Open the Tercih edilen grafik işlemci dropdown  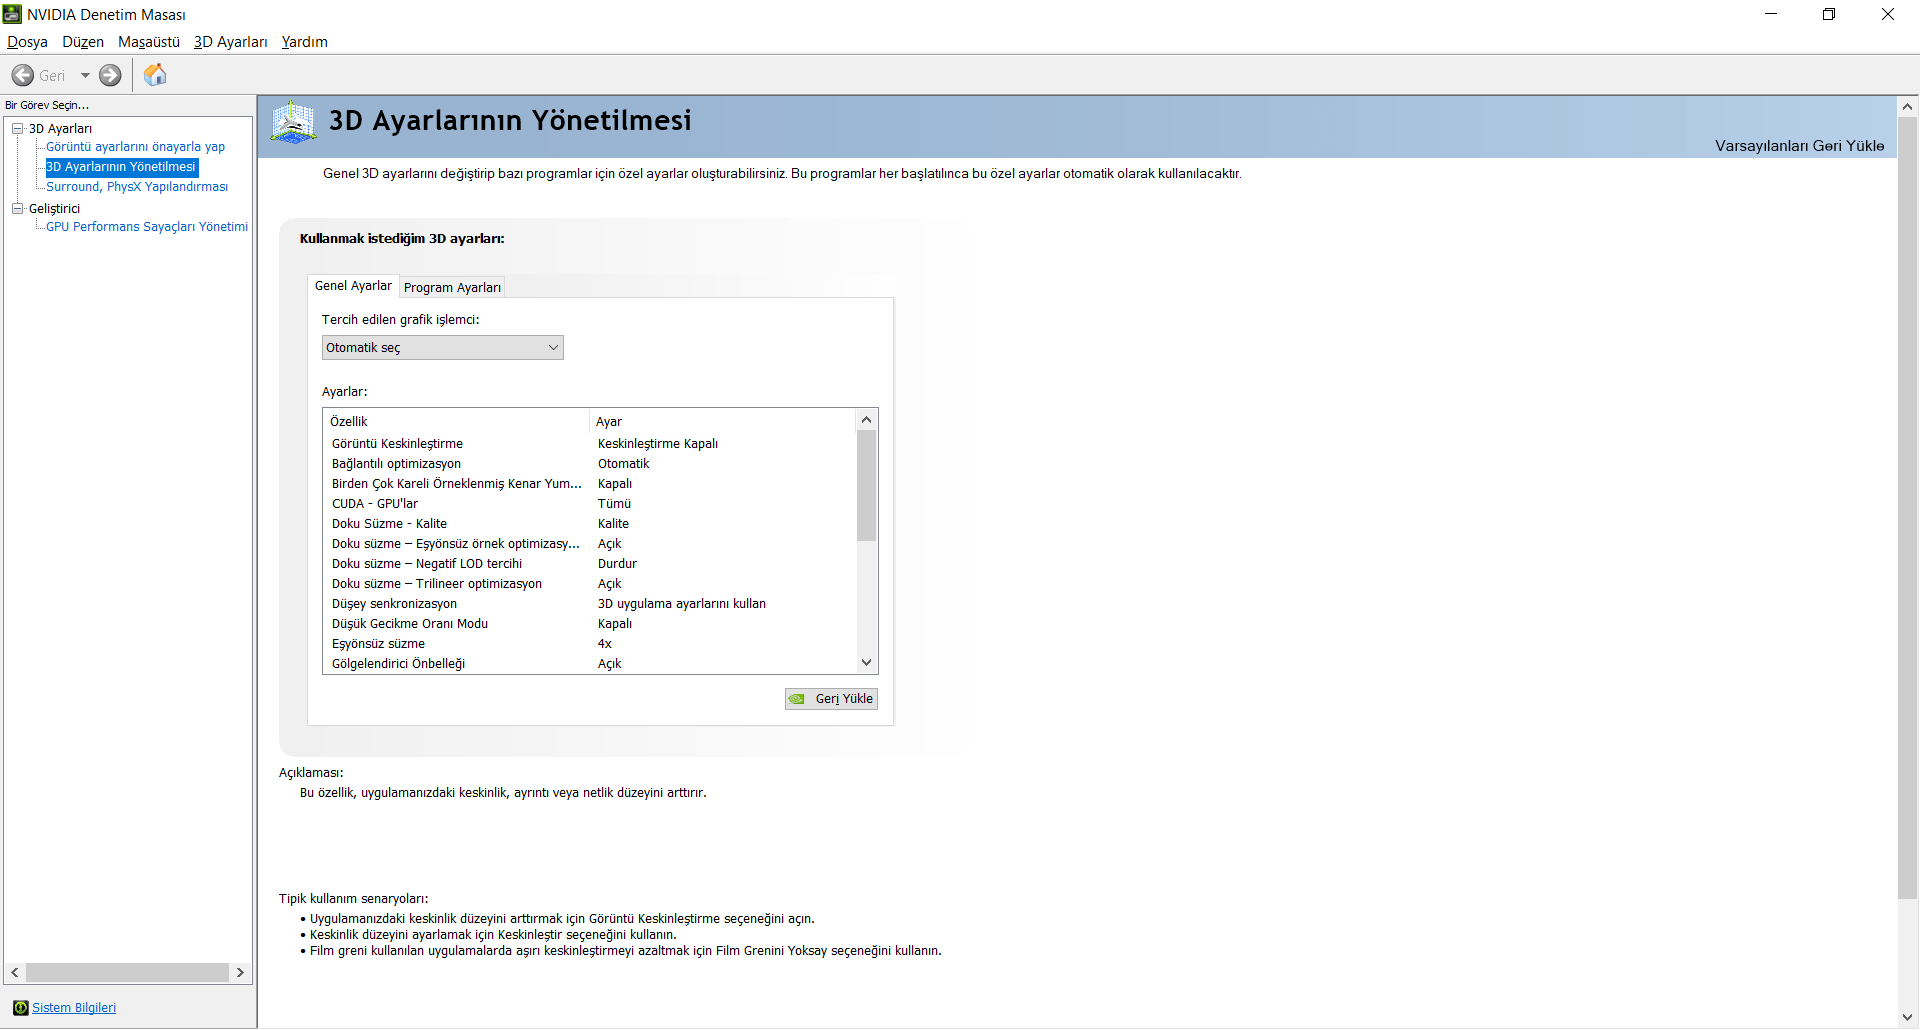[442, 348]
